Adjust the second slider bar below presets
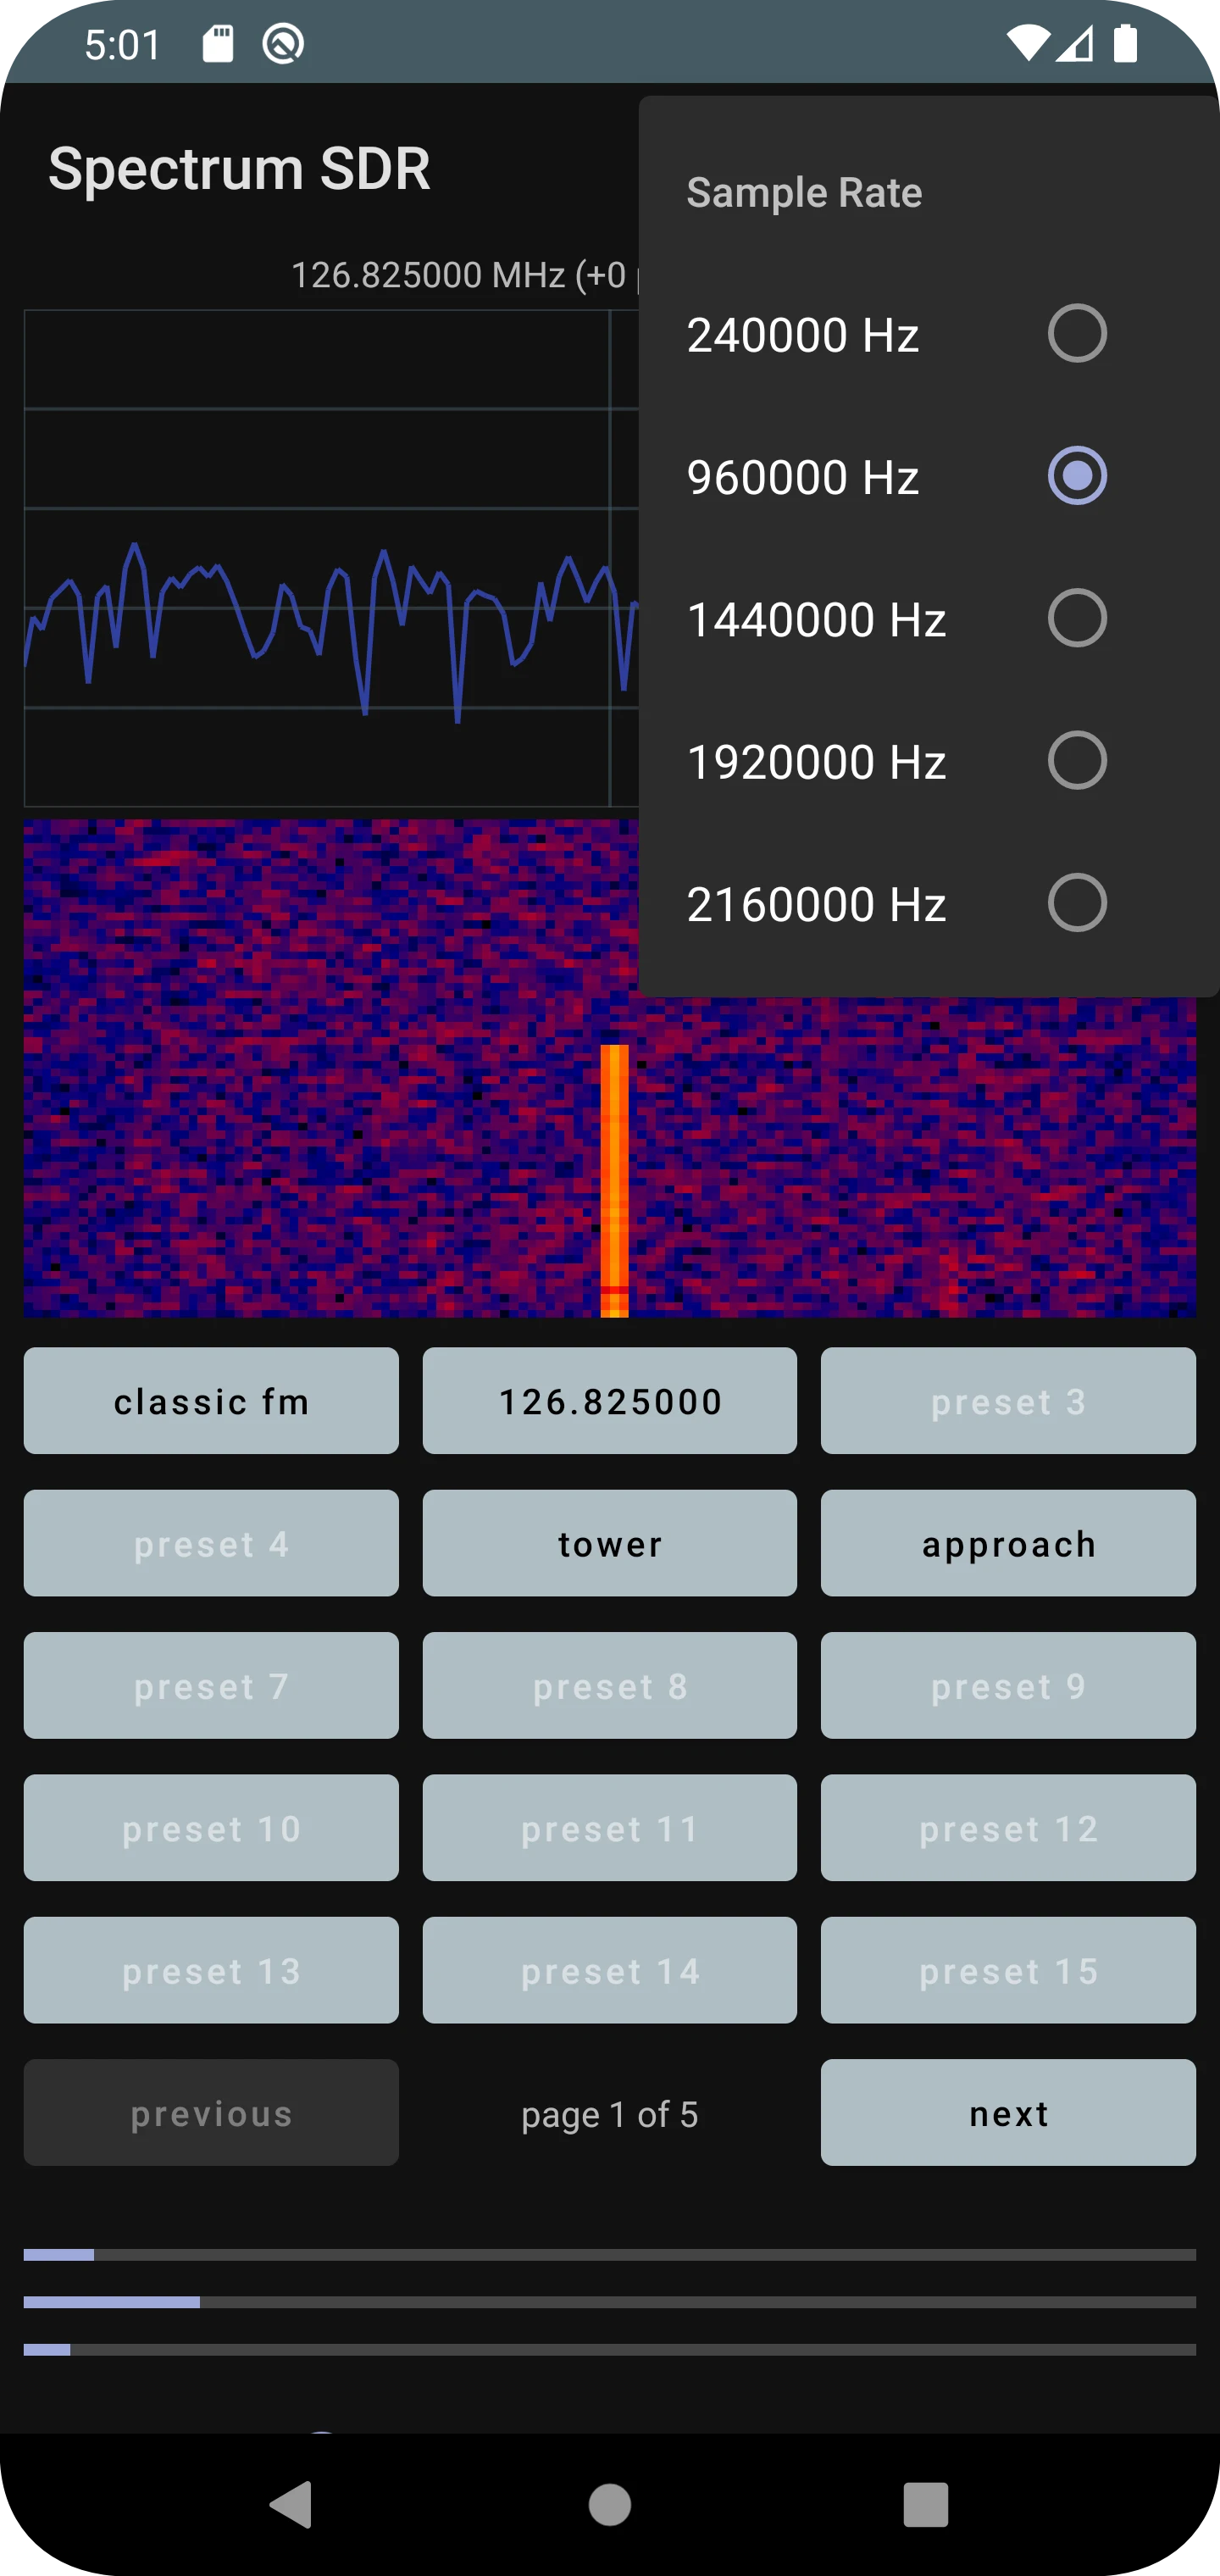Screen dimensions: 1220x2576 610,2302
